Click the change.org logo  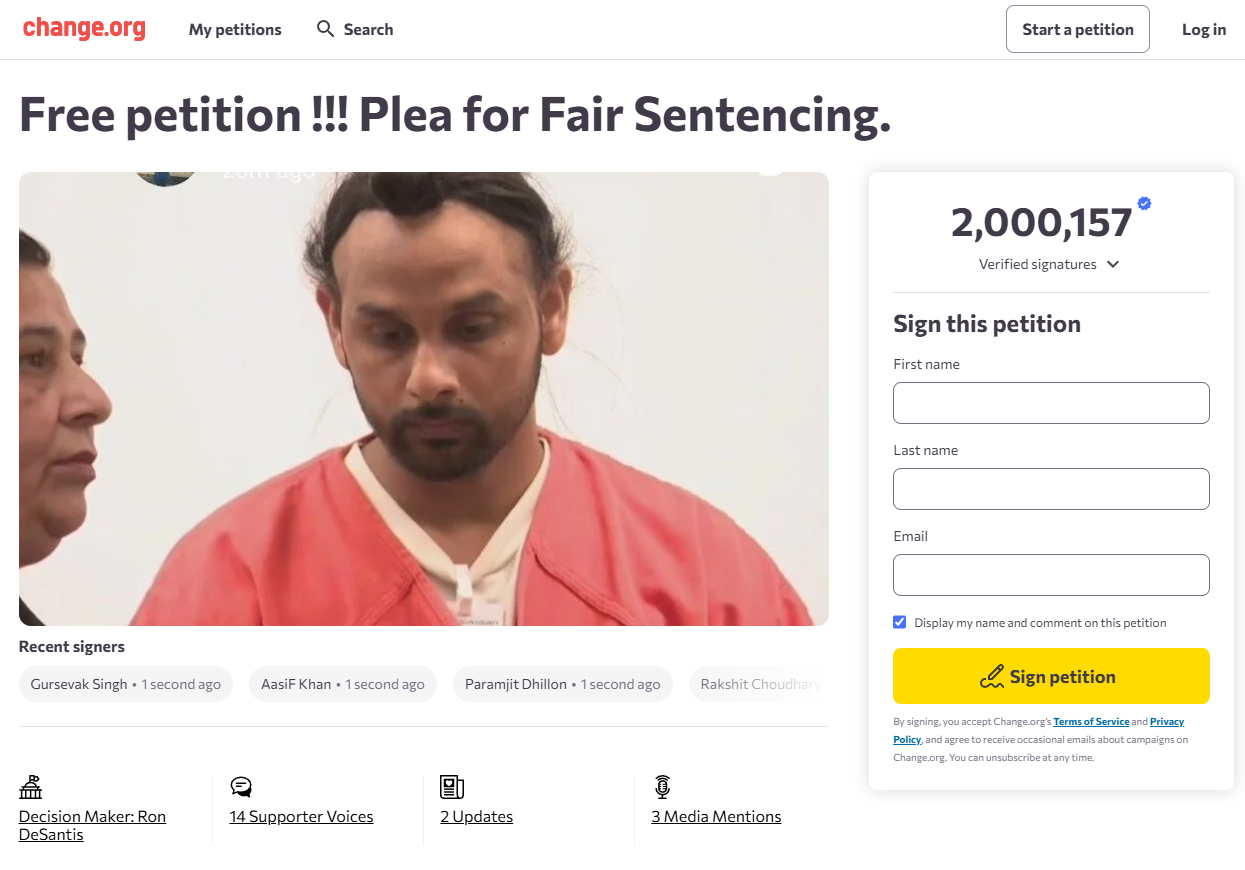click(x=84, y=29)
